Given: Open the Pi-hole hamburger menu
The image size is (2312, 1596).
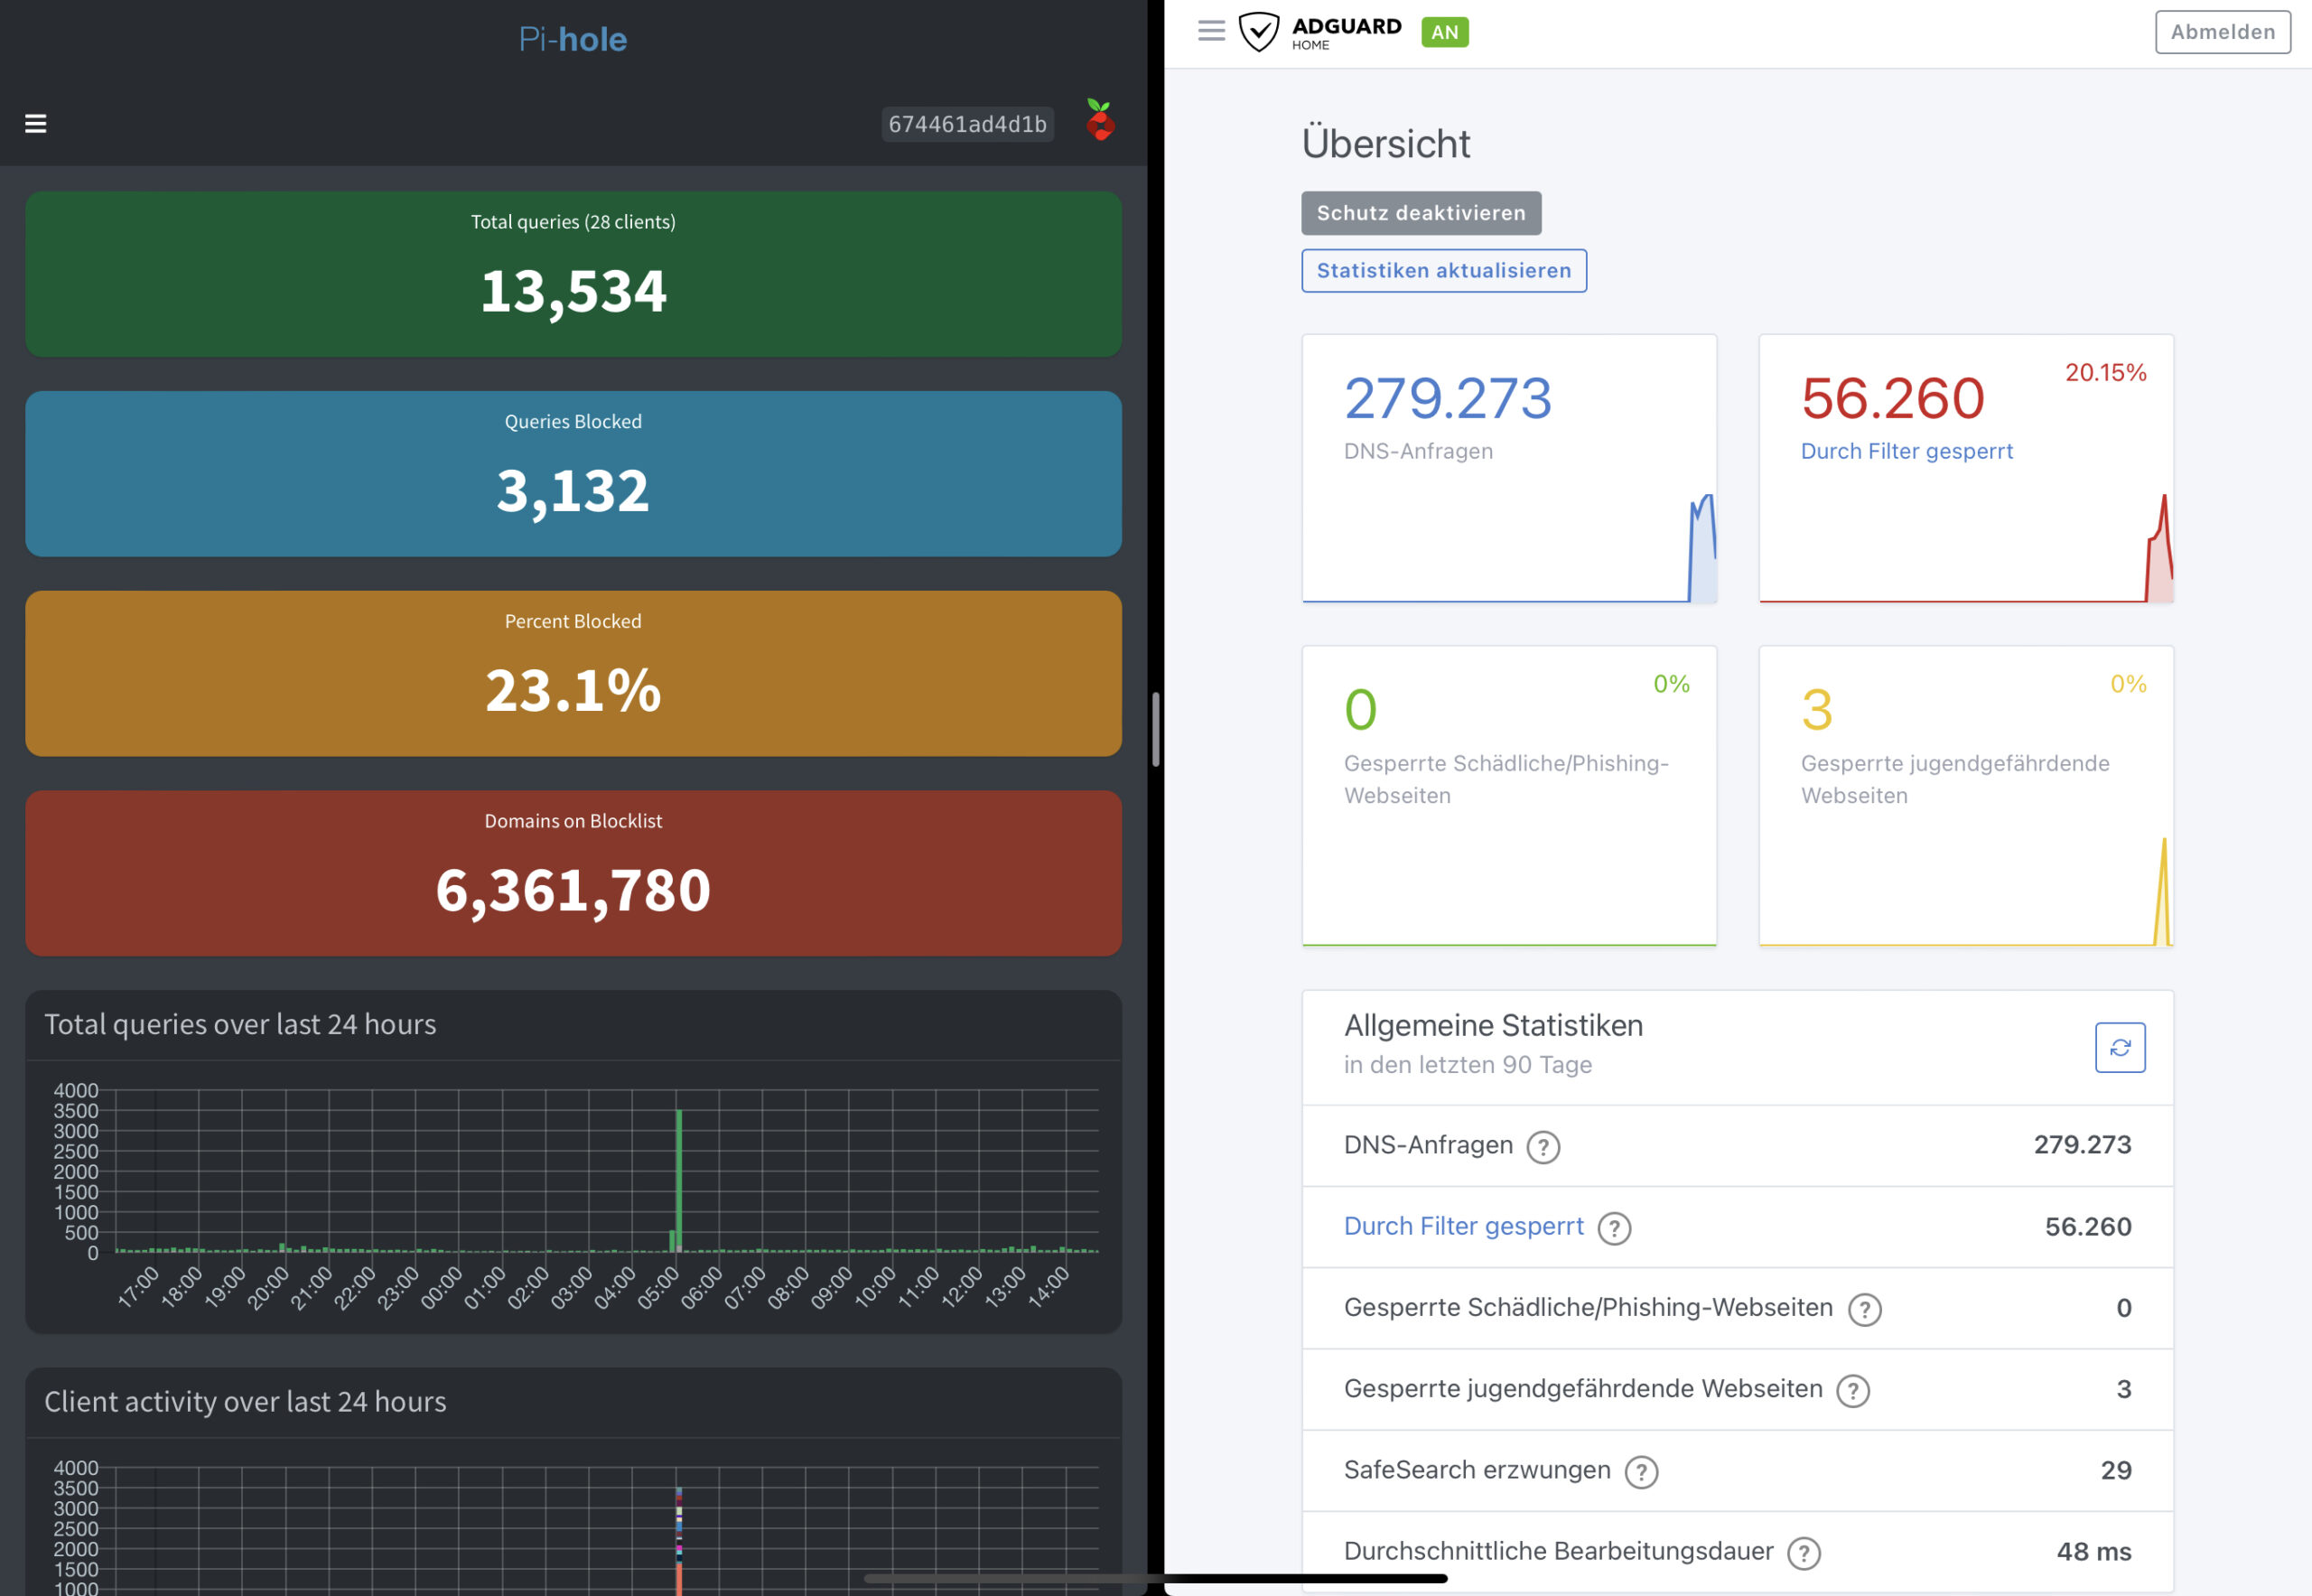Looking at the screenshot, I should 36,123.
